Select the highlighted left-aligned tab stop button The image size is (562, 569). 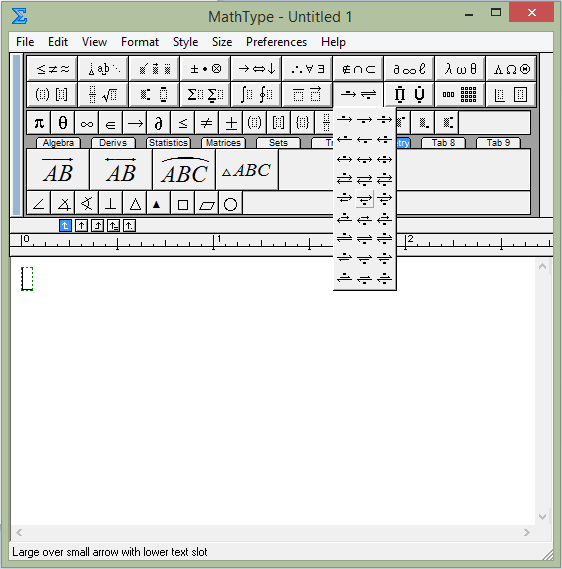[65, 226]
